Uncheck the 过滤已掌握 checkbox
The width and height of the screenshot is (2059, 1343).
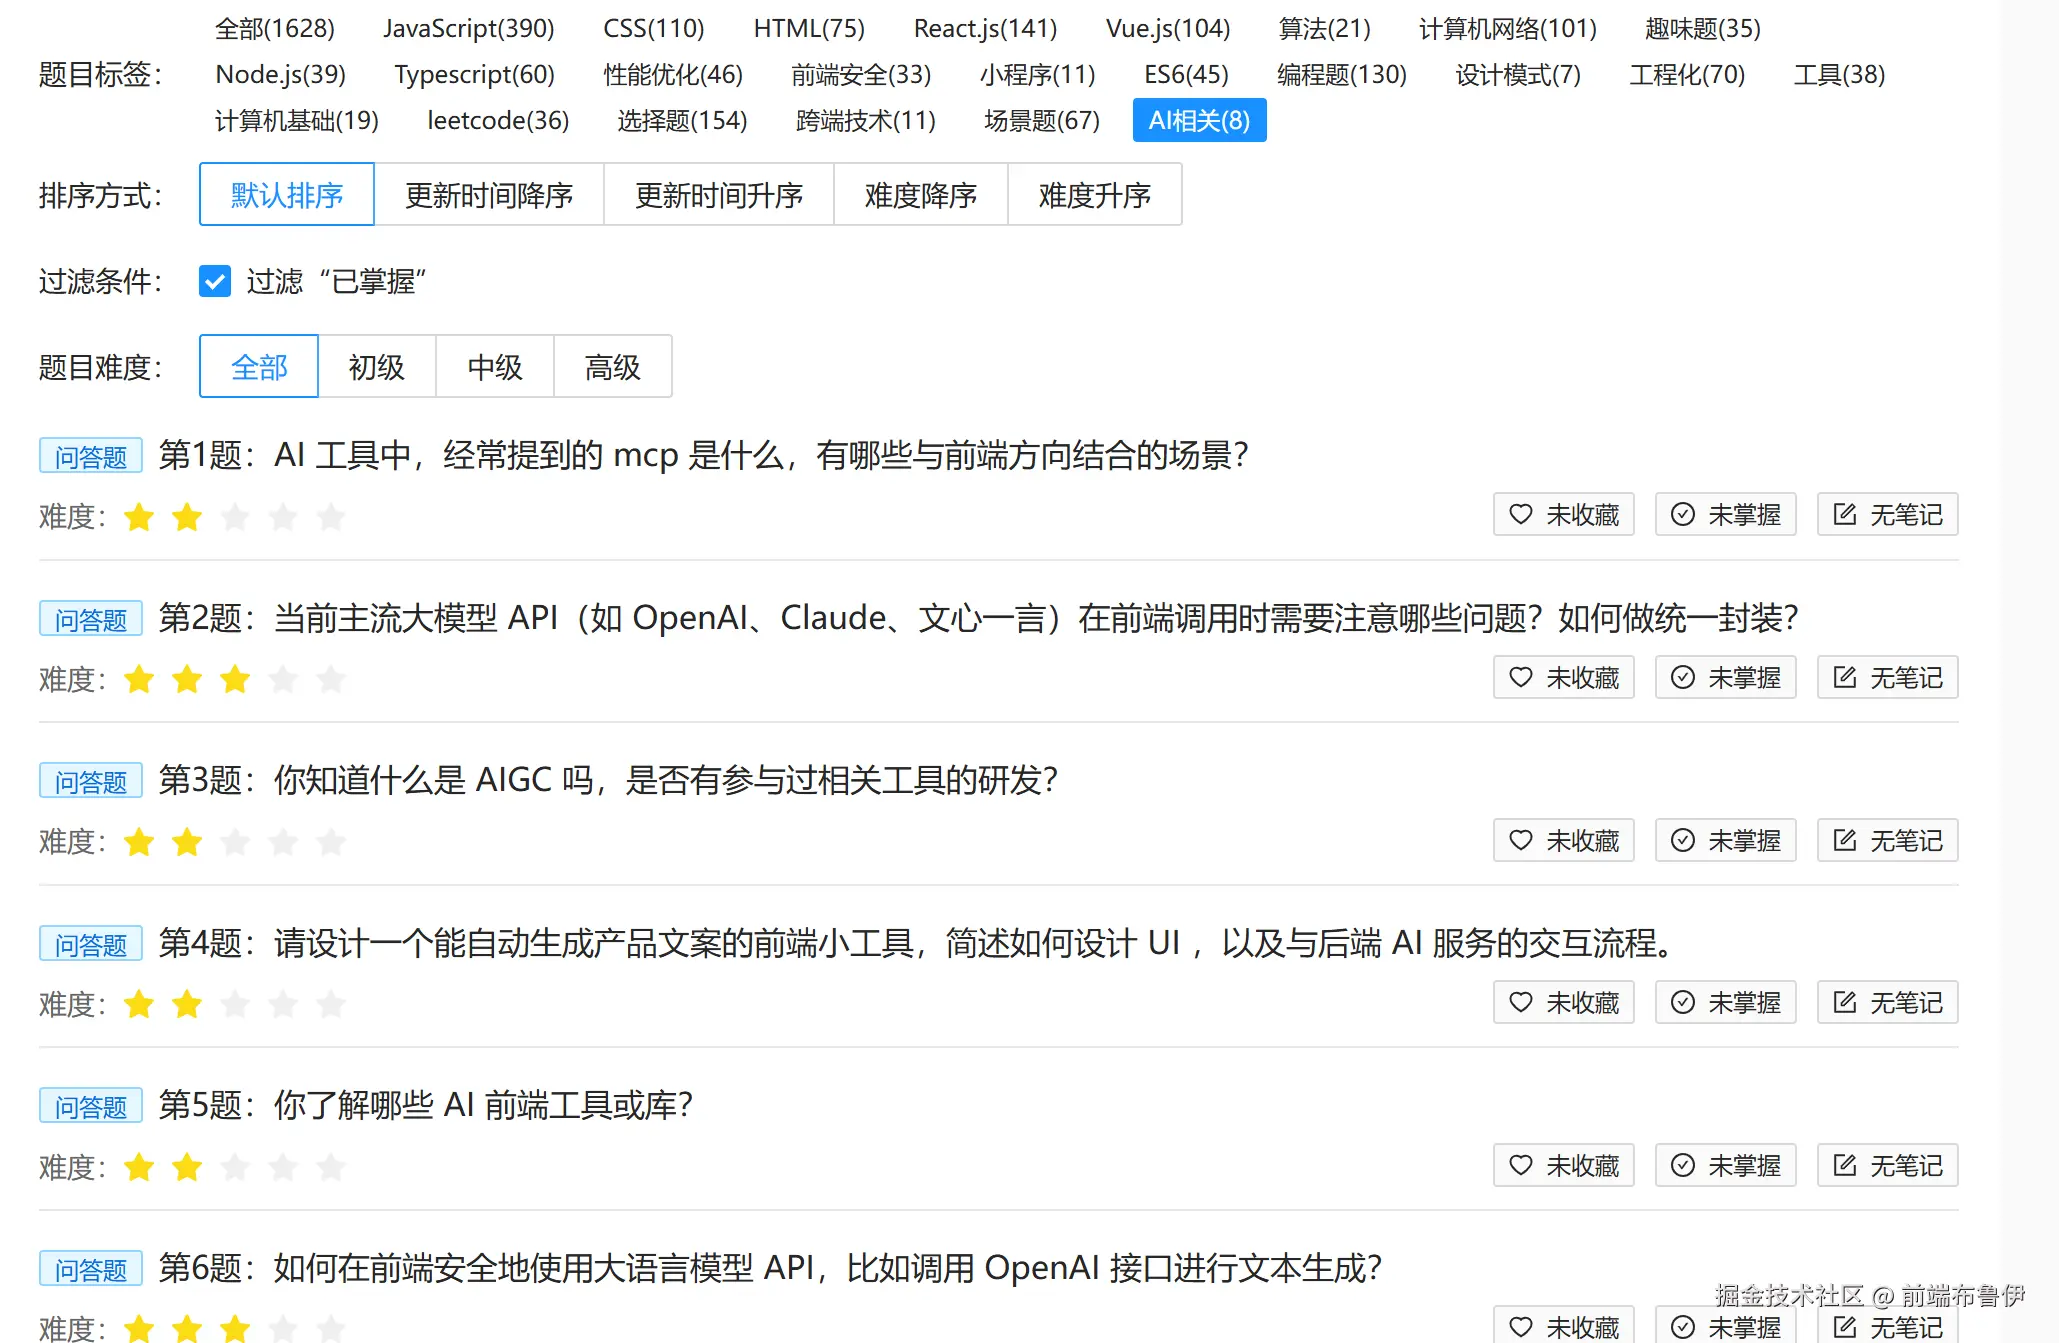(x=214, y=282)
